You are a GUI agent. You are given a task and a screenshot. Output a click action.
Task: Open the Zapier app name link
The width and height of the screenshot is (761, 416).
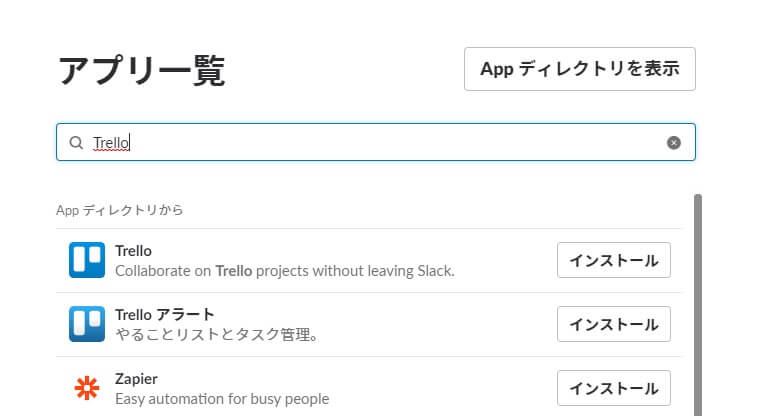pyautogui.click(x=136, y=379)
